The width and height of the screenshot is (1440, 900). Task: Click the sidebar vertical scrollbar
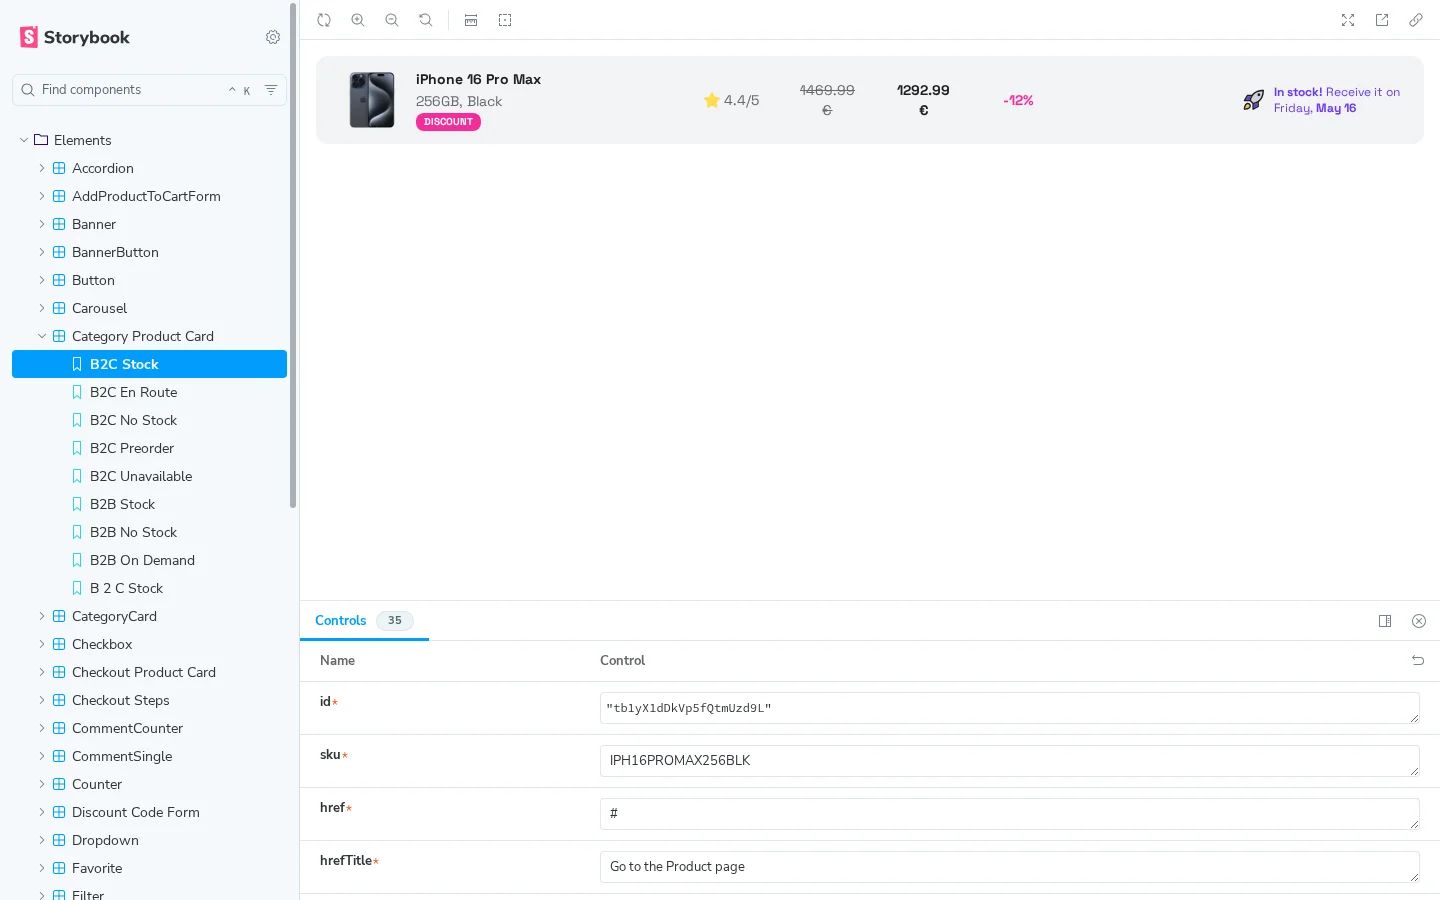tap(293, 255)
